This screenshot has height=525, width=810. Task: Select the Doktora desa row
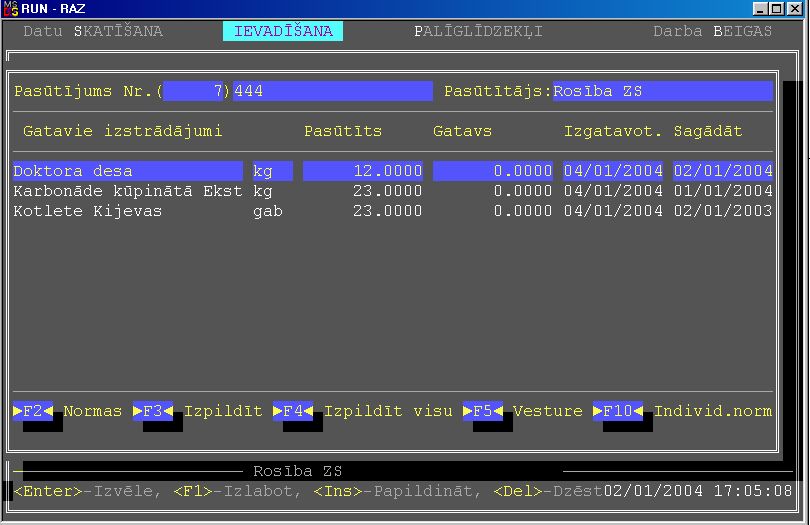pyautogui.click(x=393, y=171)
